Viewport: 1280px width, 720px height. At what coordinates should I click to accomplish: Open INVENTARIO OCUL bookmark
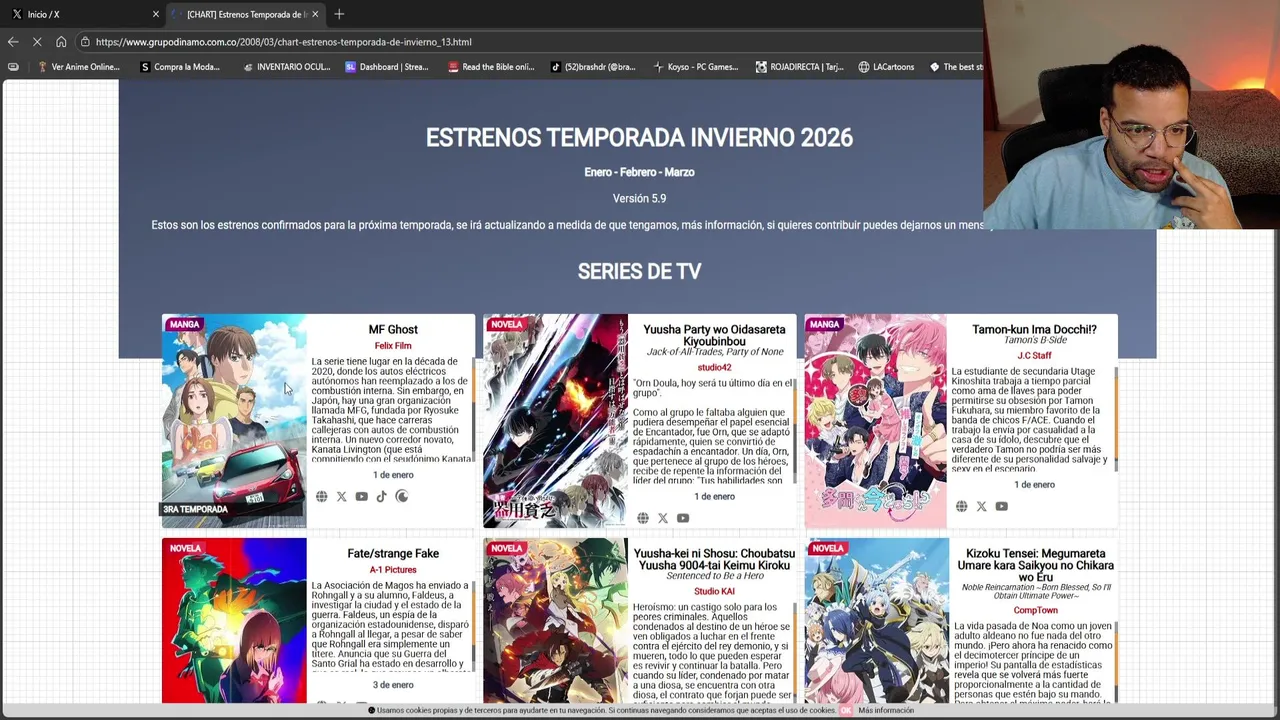point(287,67)
